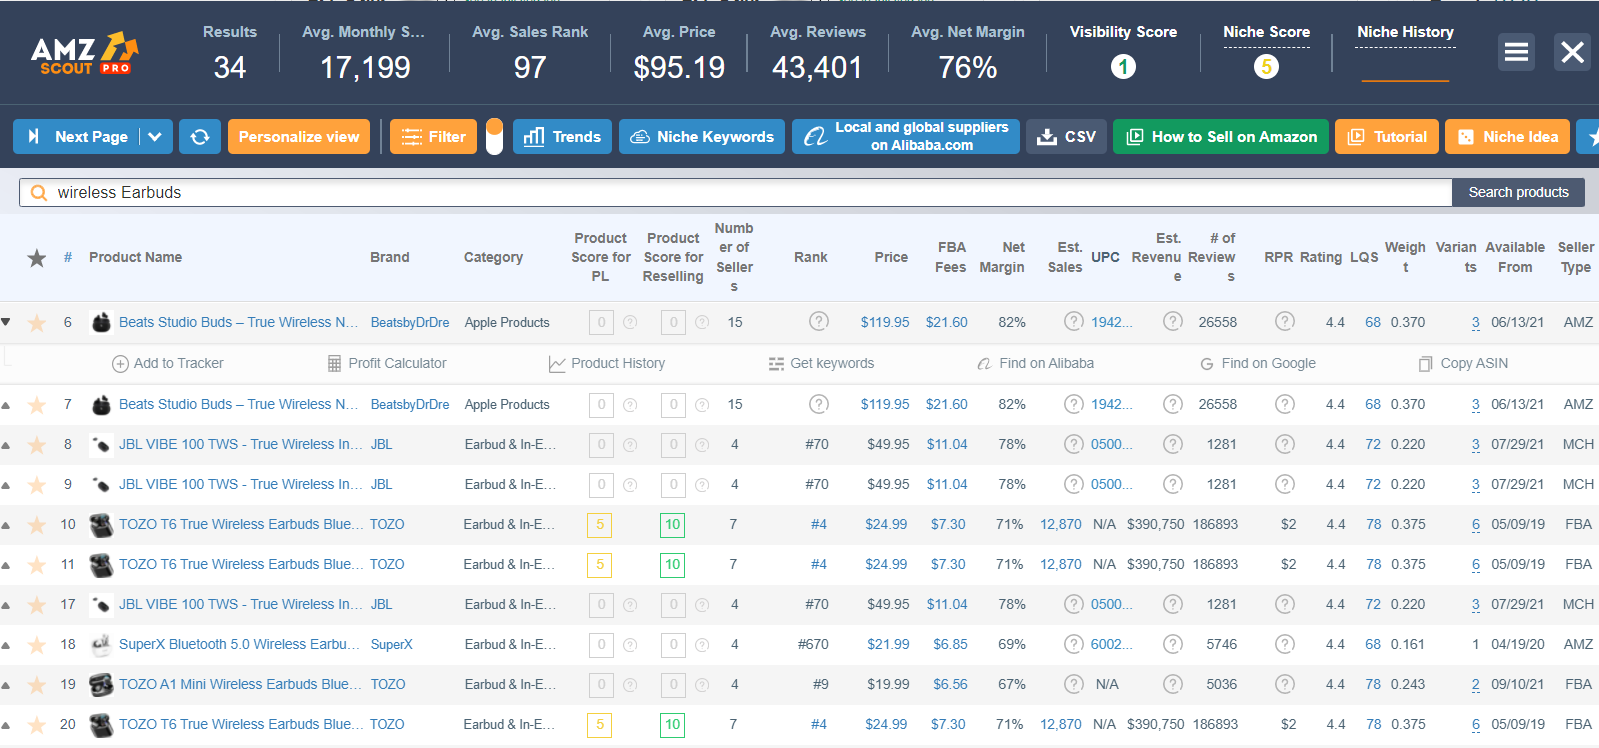Open the Niche History tab
1599x748 pixels.
pos(1405,32)
